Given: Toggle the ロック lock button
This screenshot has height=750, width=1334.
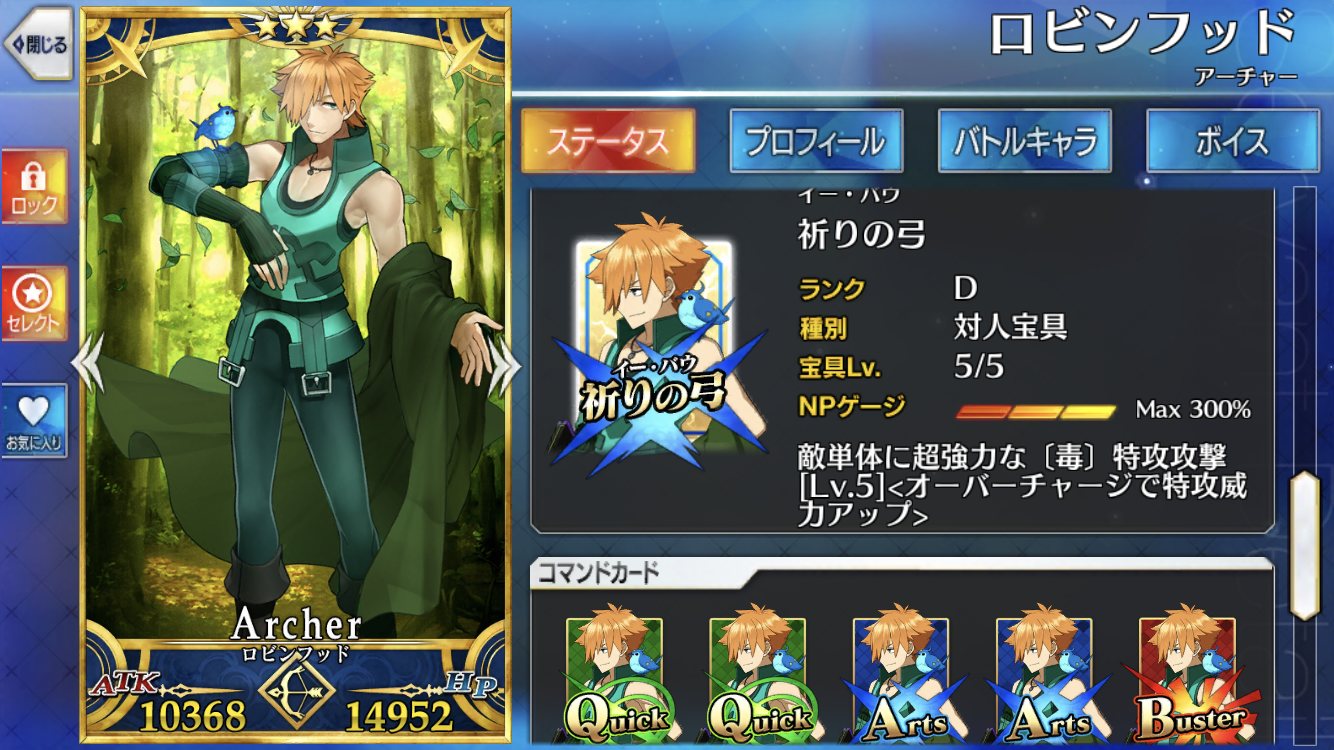Looking at the screenshot, I should [x=34, y=188].
